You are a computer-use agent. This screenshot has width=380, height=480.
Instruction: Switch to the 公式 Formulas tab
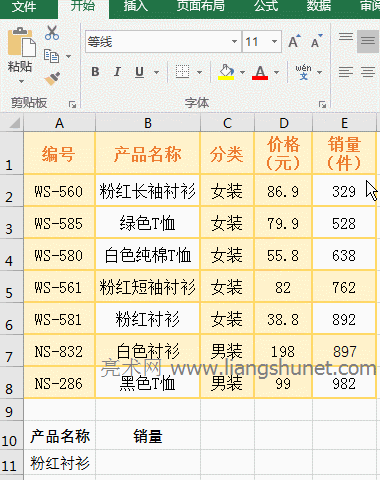point(266,6)
